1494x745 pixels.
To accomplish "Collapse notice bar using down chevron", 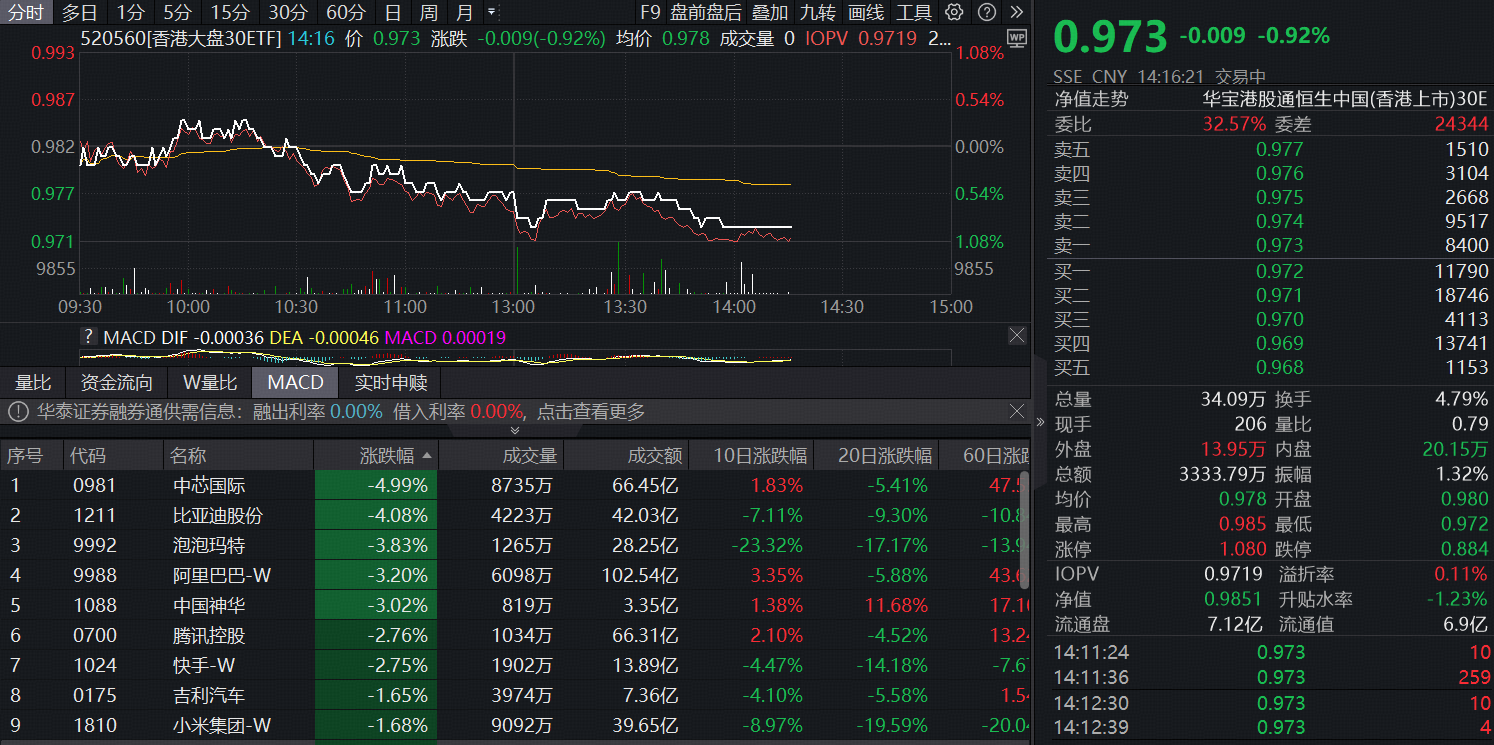I will pyautogui.click(x=514, y=429).
